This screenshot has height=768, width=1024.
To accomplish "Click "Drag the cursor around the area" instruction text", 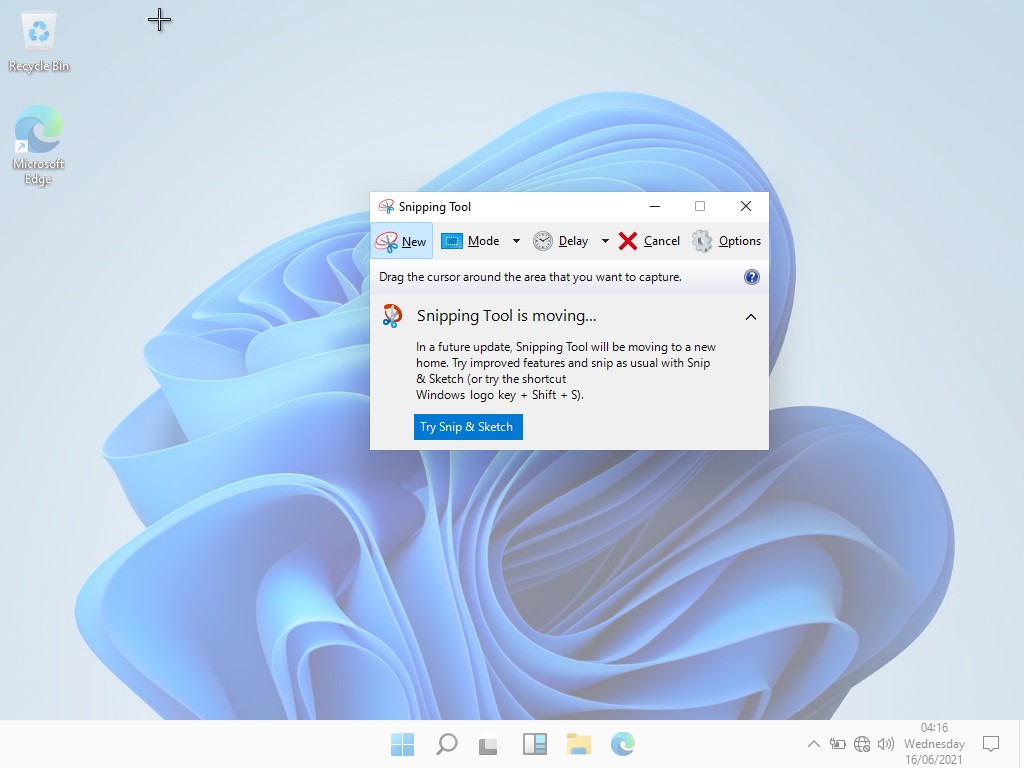I will click(x=530, y=277).
